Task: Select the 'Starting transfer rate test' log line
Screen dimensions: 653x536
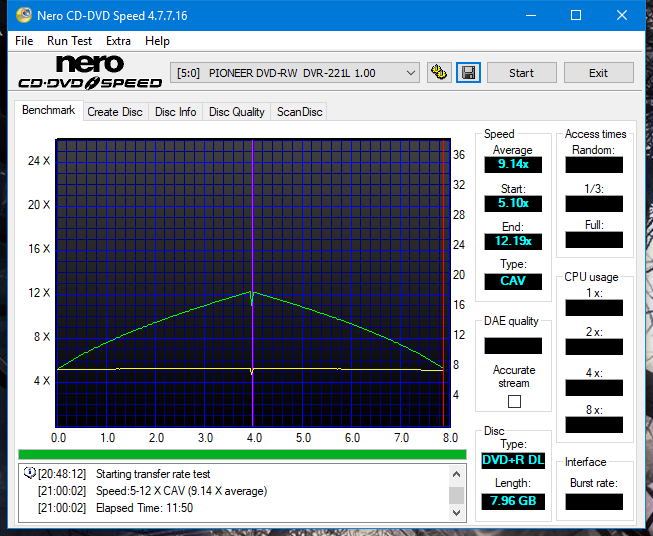Action: pyautogui.click(x=153, y=474)
